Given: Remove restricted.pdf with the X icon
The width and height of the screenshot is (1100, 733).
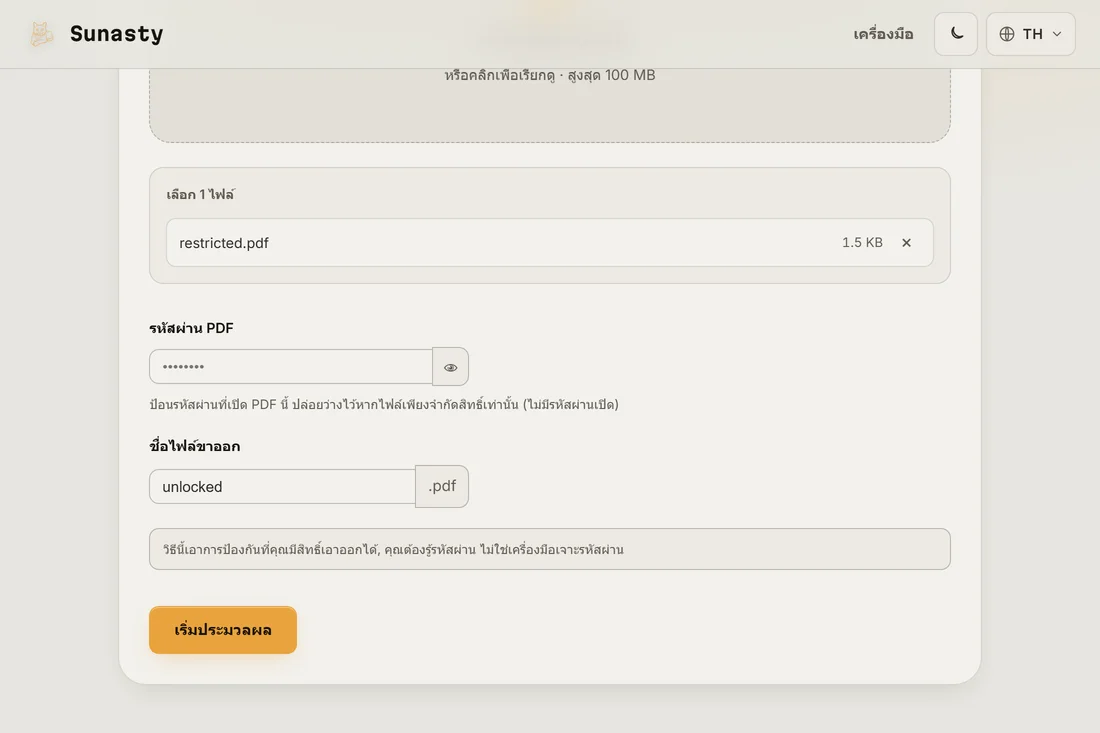Looking at the screenshot, I should [906, 243].
